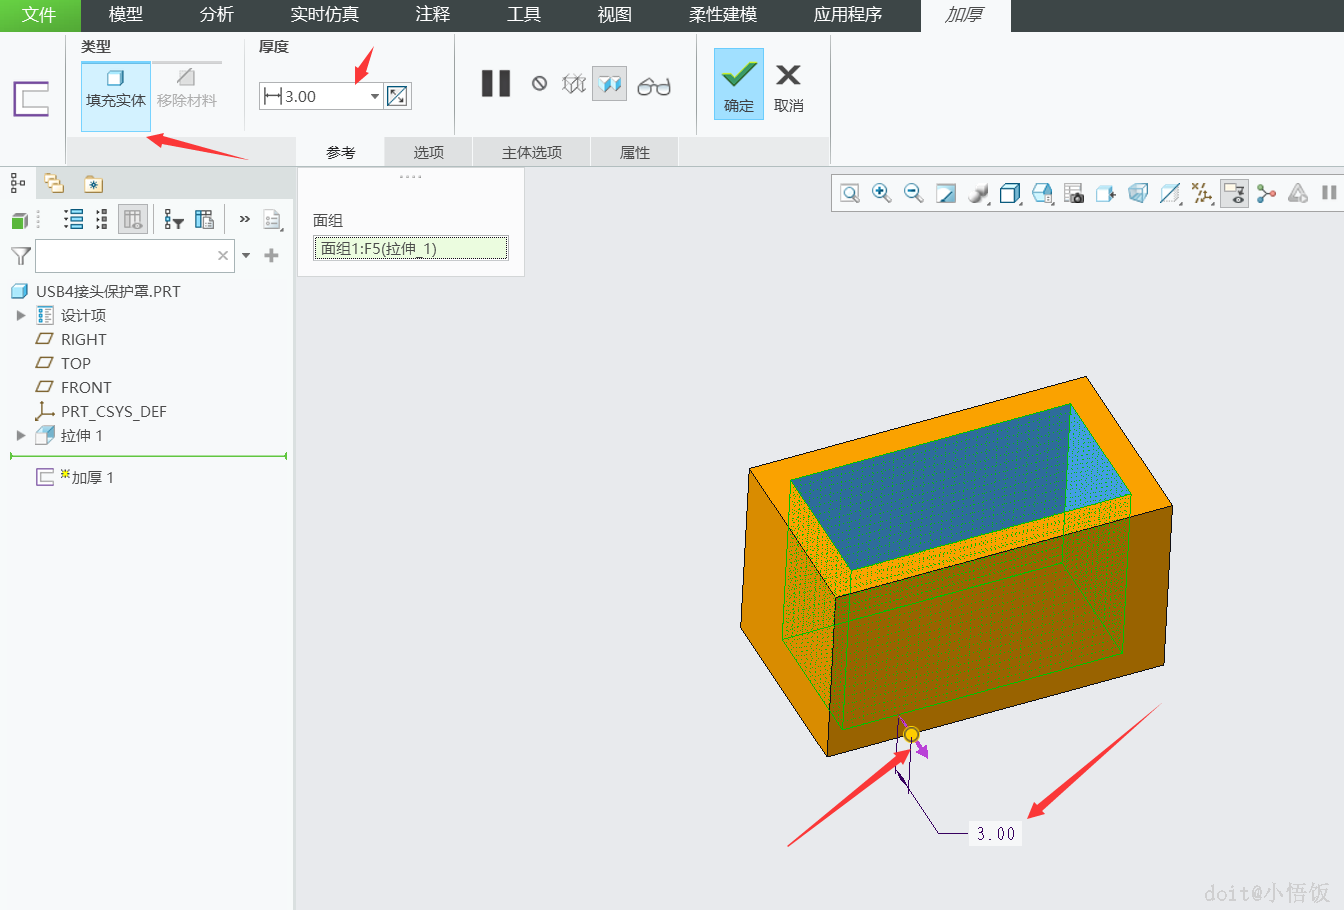Click the flip thickness direction icon
This screenshot has height=910, width=1344.
[397, 96]
